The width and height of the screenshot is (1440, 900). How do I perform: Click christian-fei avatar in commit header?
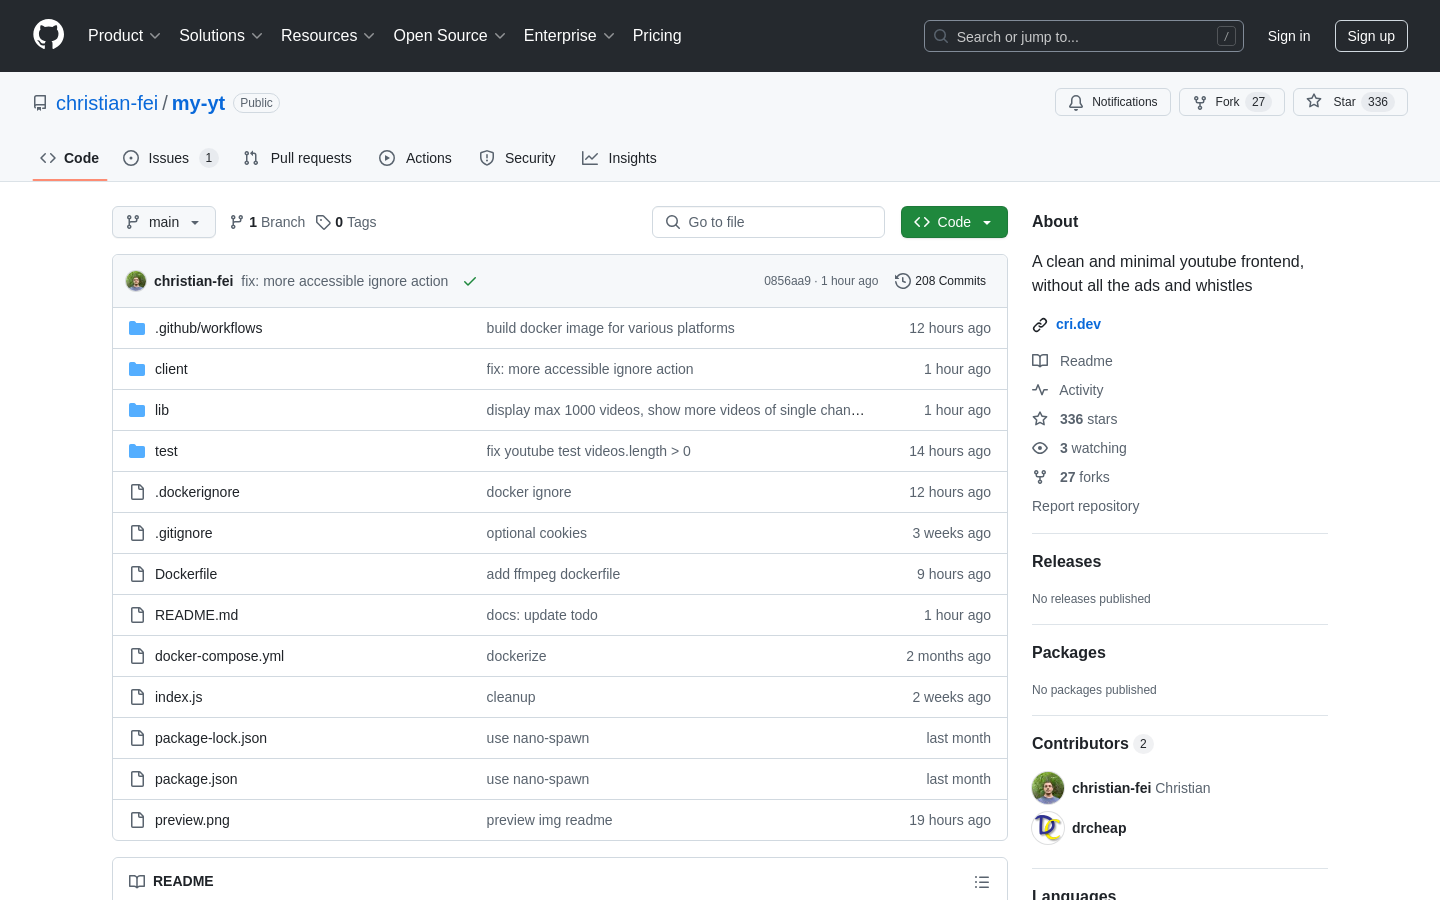click(x=136, y=281)
